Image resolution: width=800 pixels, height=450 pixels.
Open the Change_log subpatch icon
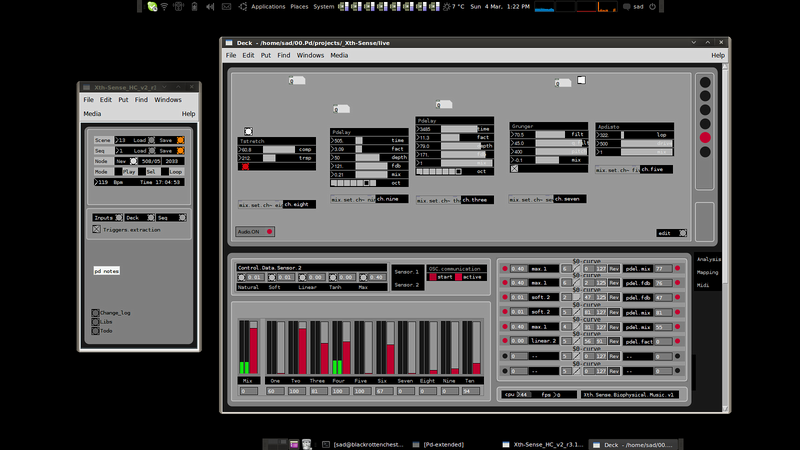[x=95, y=313]
